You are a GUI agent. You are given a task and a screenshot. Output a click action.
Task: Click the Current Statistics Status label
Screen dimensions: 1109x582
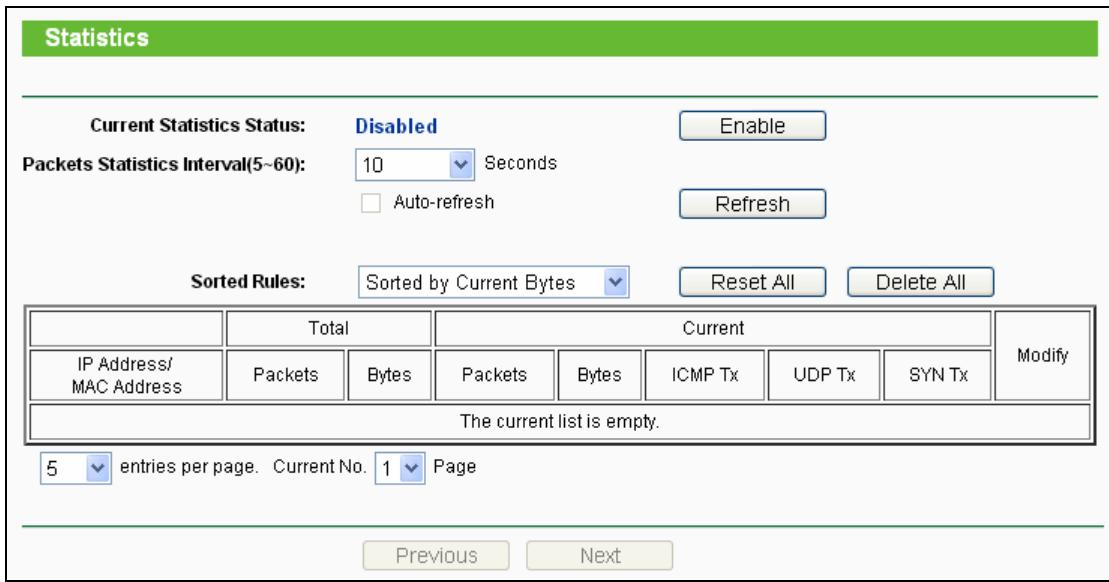pyautogui.click(x=198, y=125)
